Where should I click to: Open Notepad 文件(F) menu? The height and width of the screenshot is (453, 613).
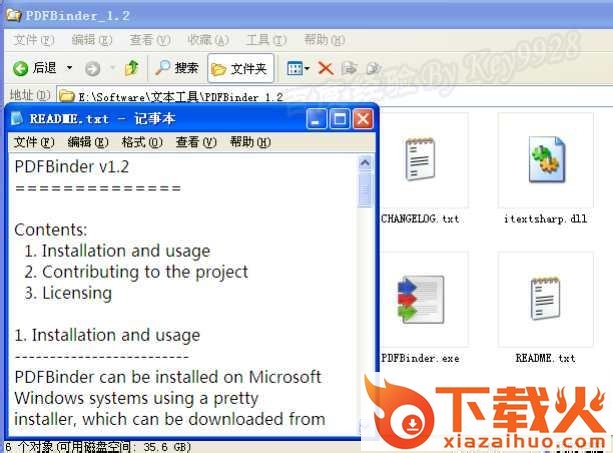click(34, 142)
